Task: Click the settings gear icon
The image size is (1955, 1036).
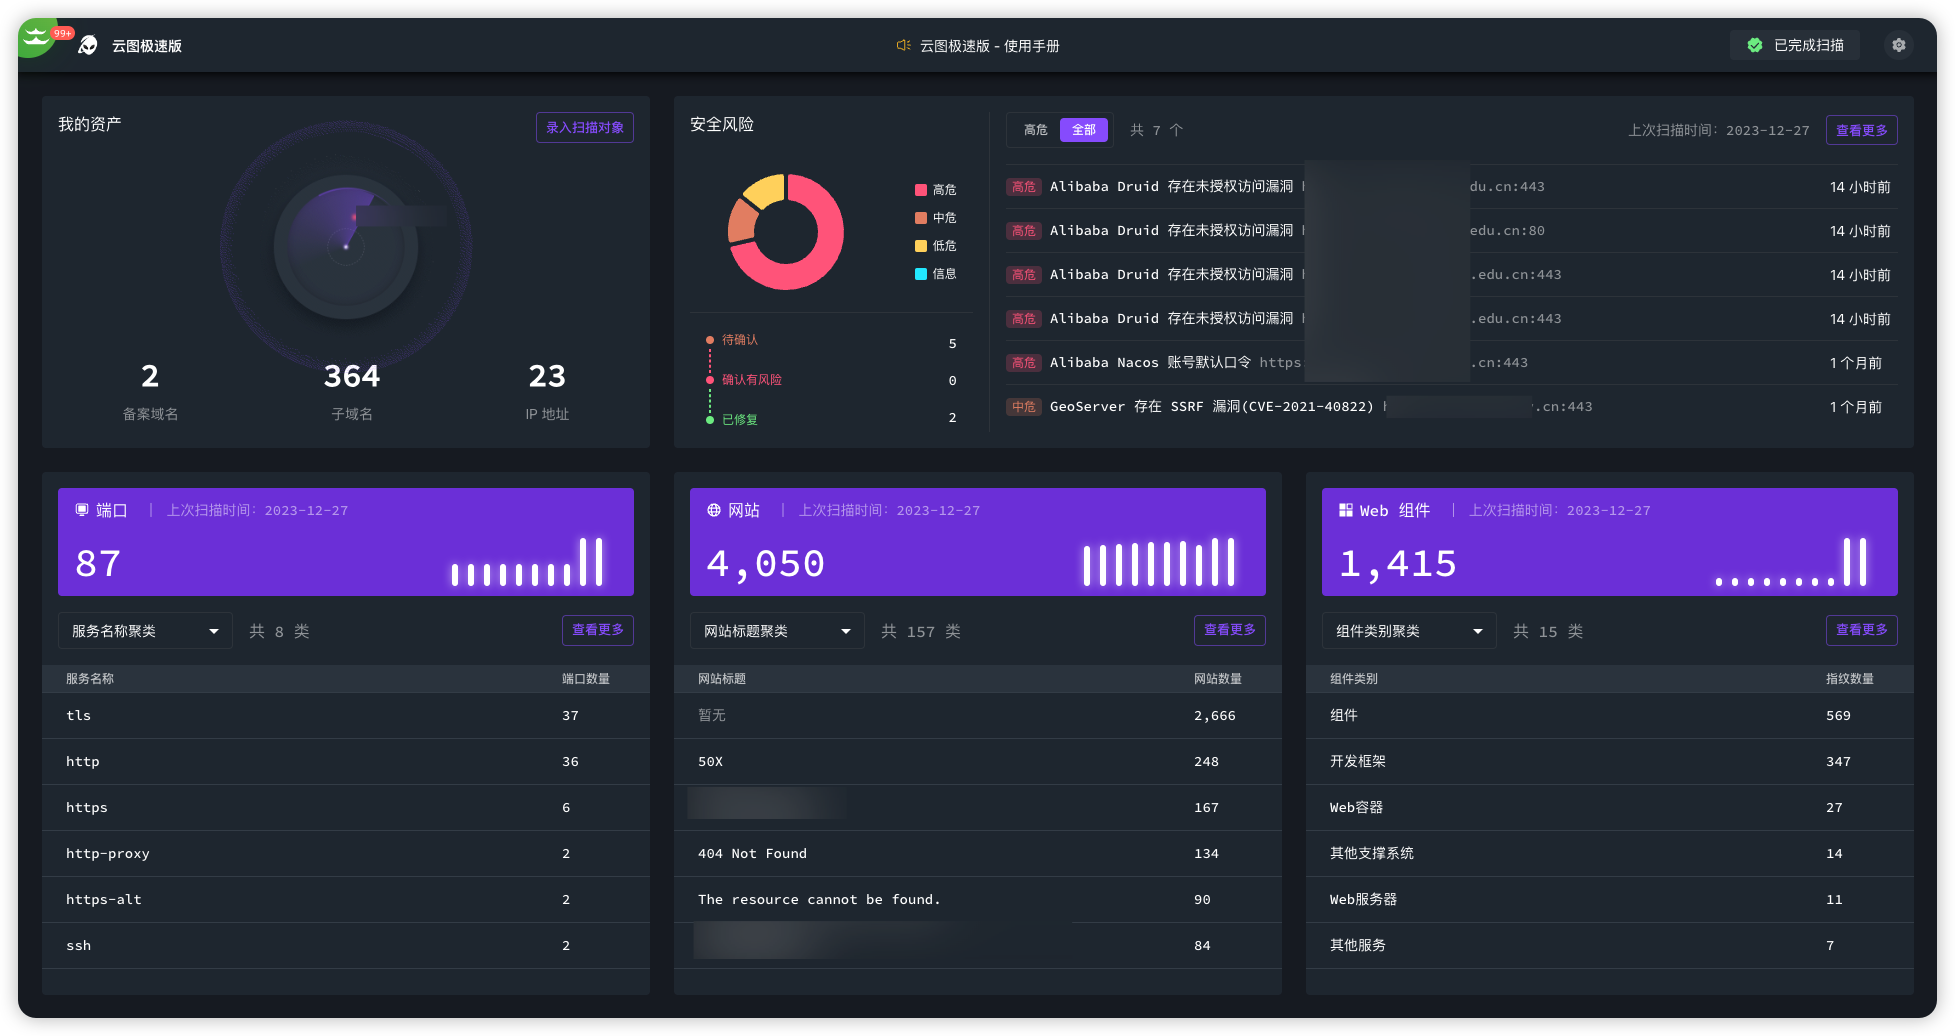Action: (1898, 45)
